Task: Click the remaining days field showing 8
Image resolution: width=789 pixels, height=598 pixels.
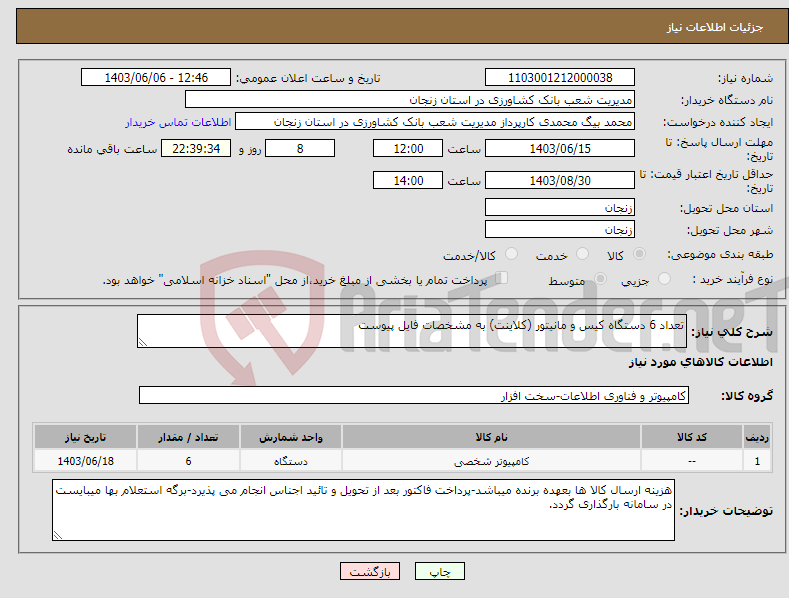Action: coord(300,148)
